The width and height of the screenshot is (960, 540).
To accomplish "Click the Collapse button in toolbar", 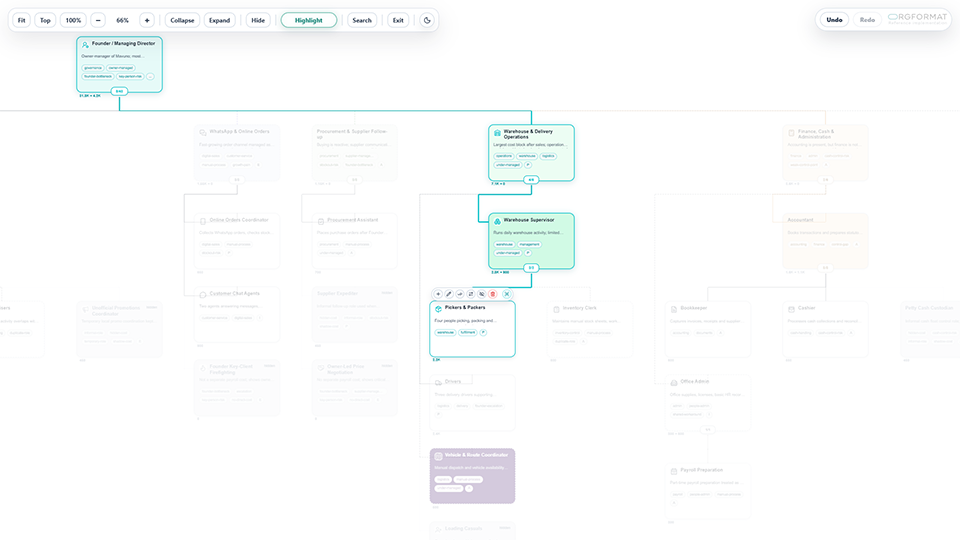I will [182, 20].
